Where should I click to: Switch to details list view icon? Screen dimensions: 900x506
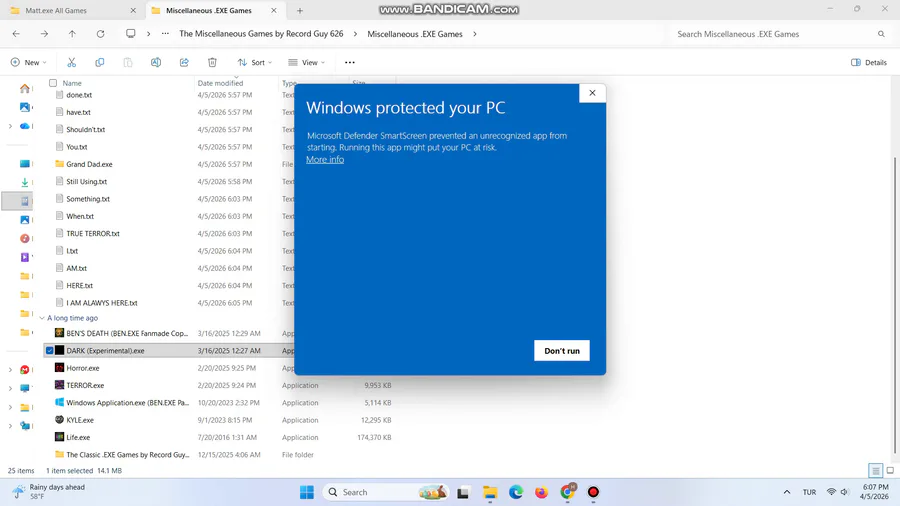[875, 470]
